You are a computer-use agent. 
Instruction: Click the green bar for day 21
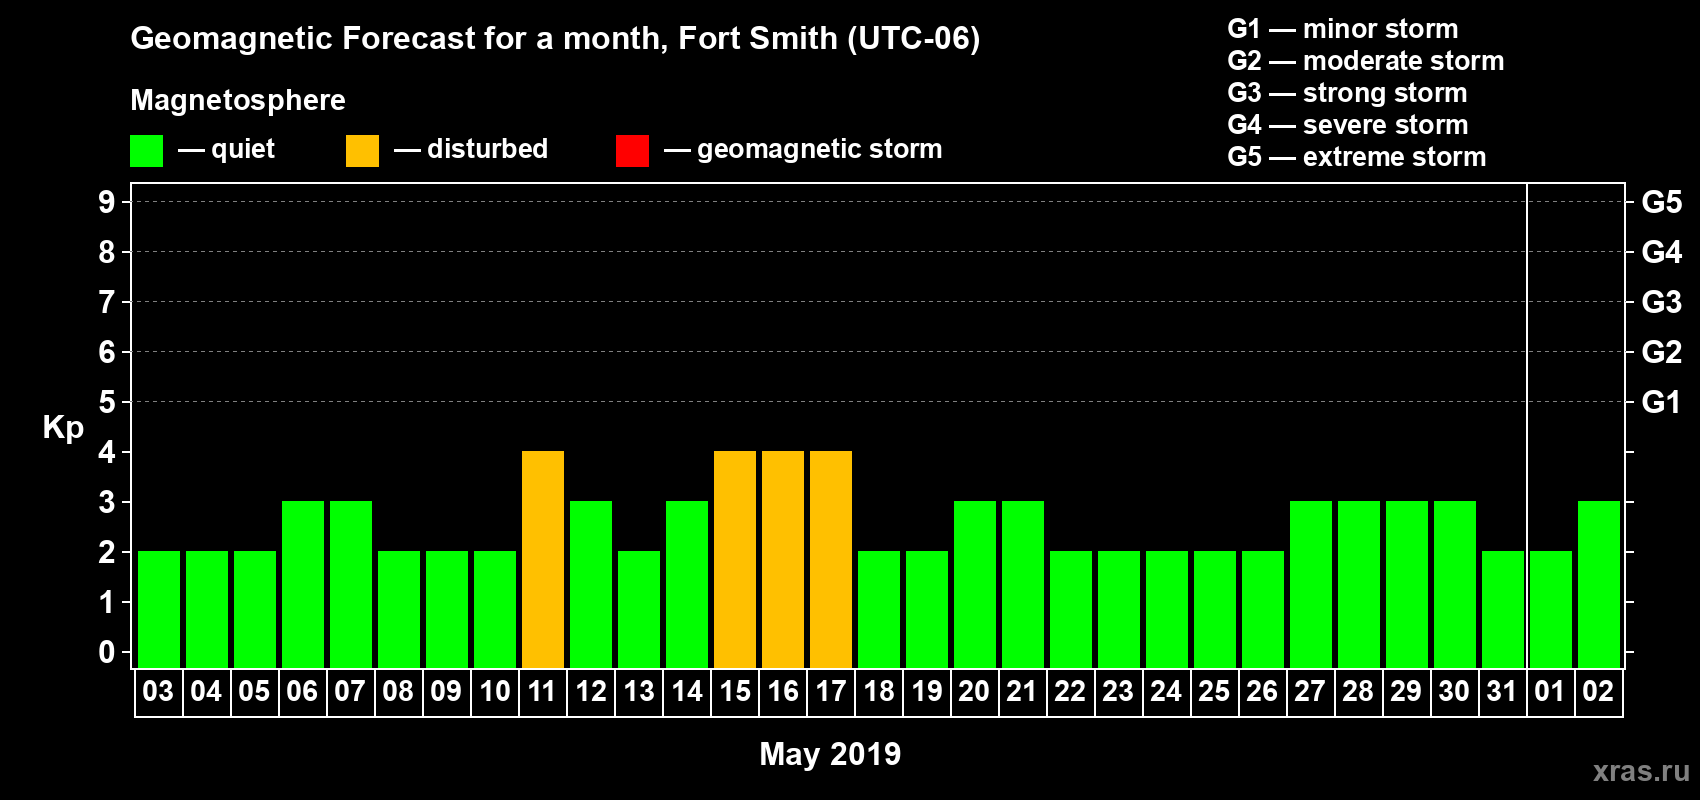[x=1023, y=584]
